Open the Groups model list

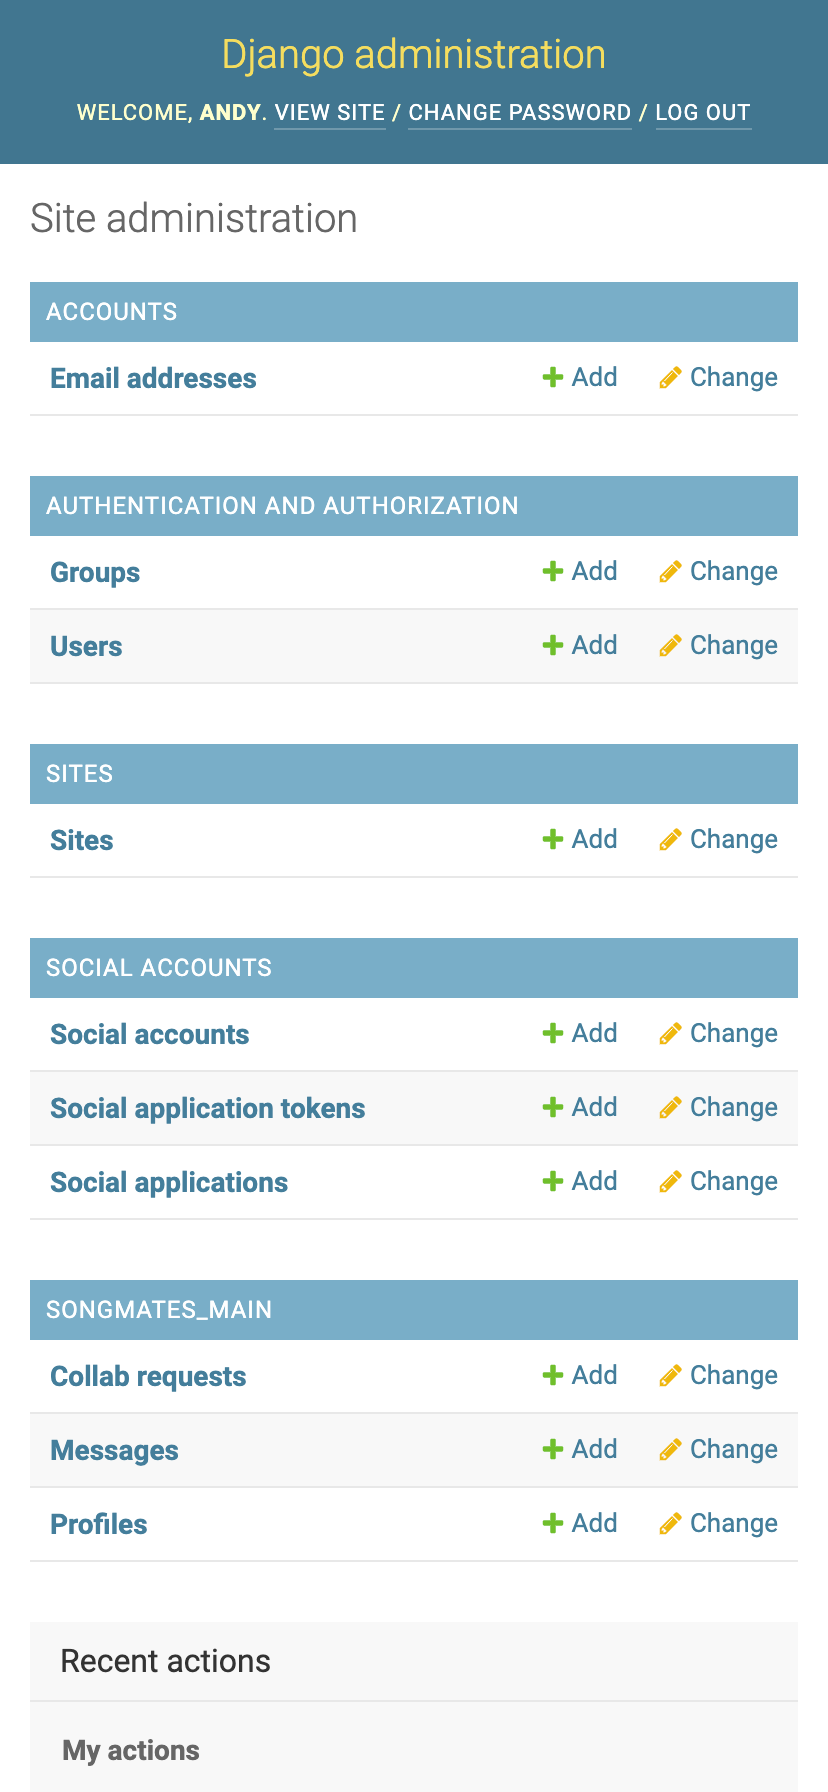point(95,572)
